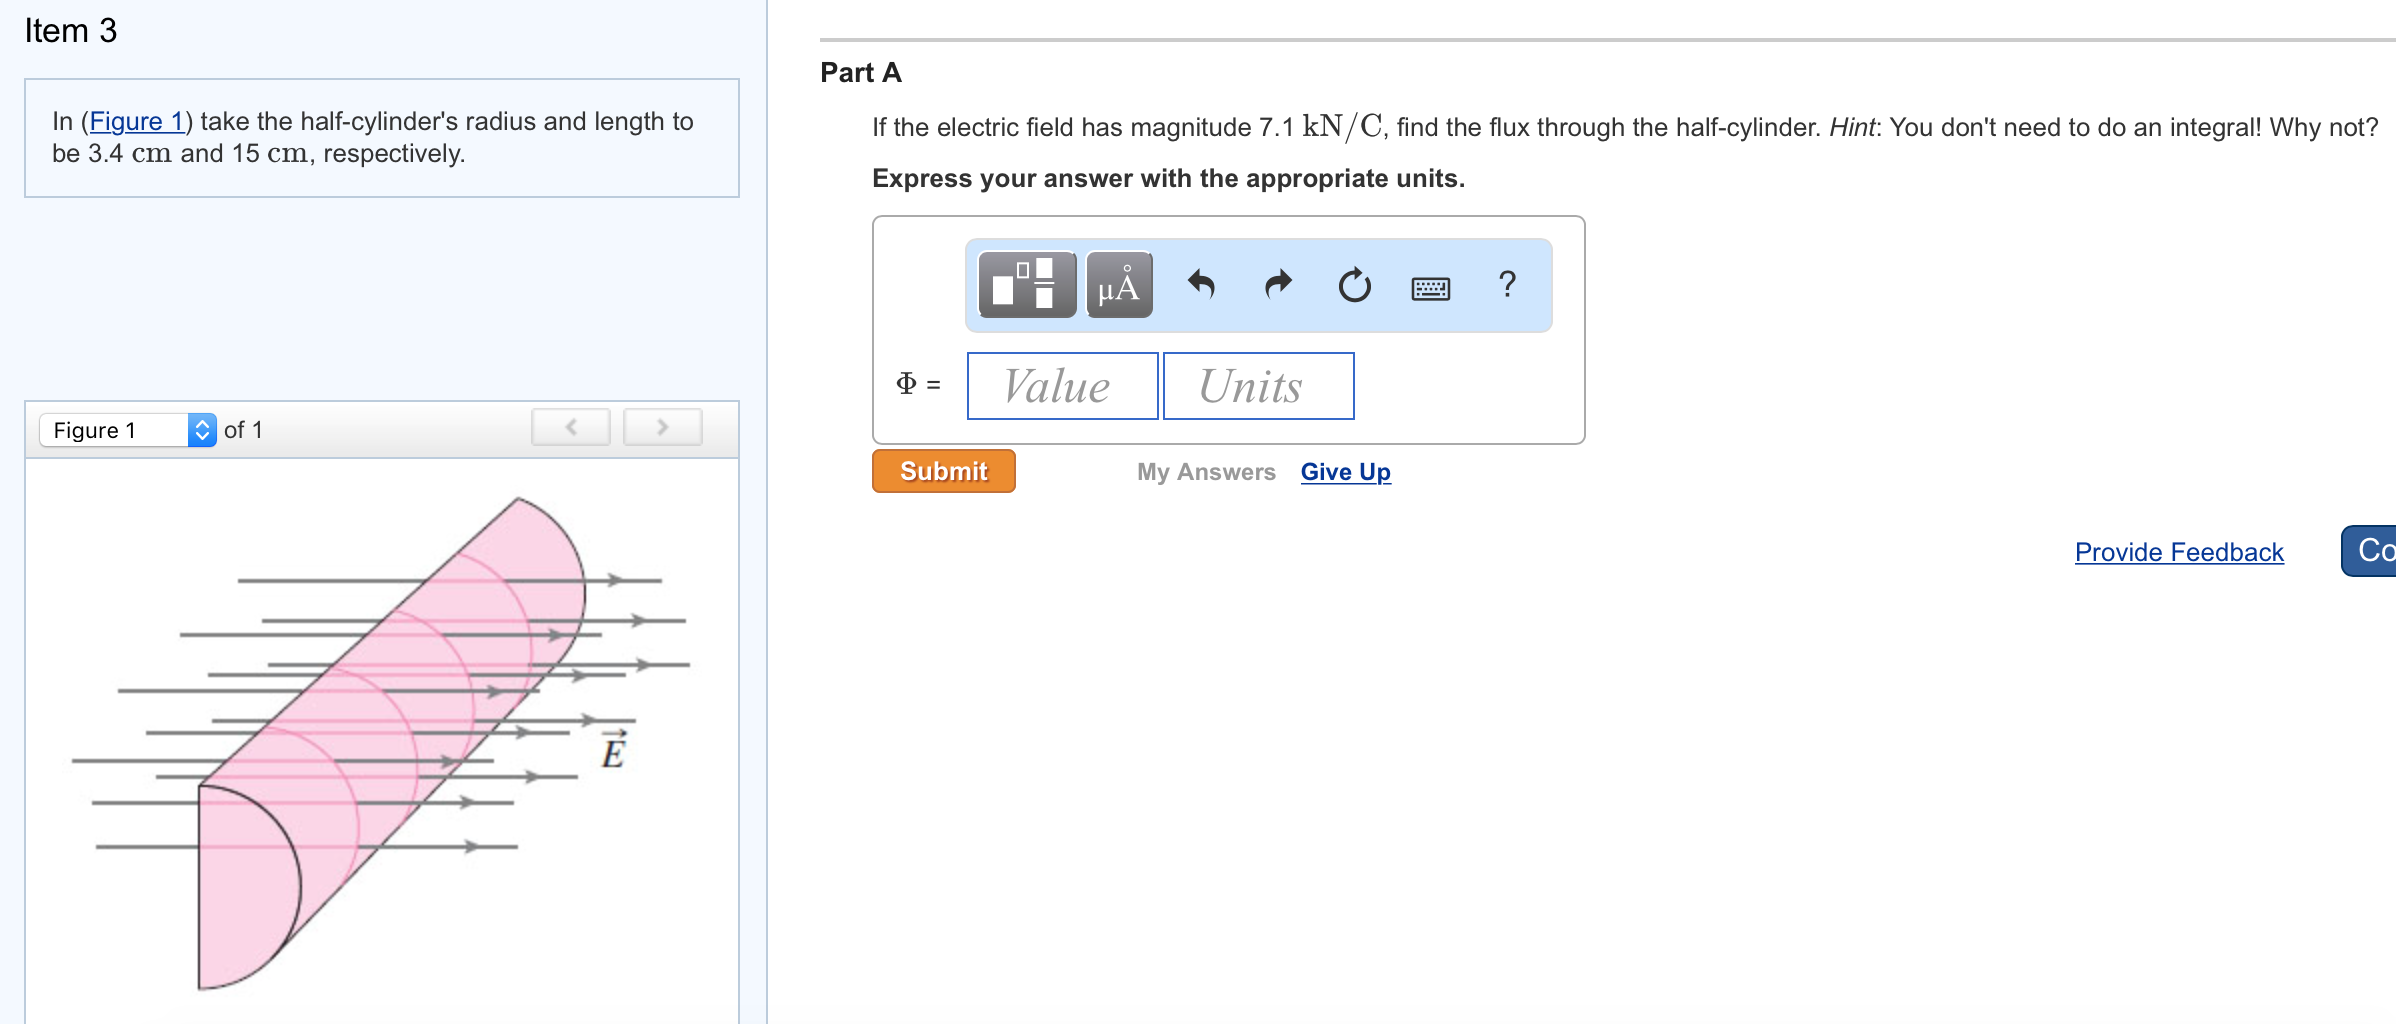Click My Answers
Screen dimensions: 2396x1024
tap(1205, 471)
